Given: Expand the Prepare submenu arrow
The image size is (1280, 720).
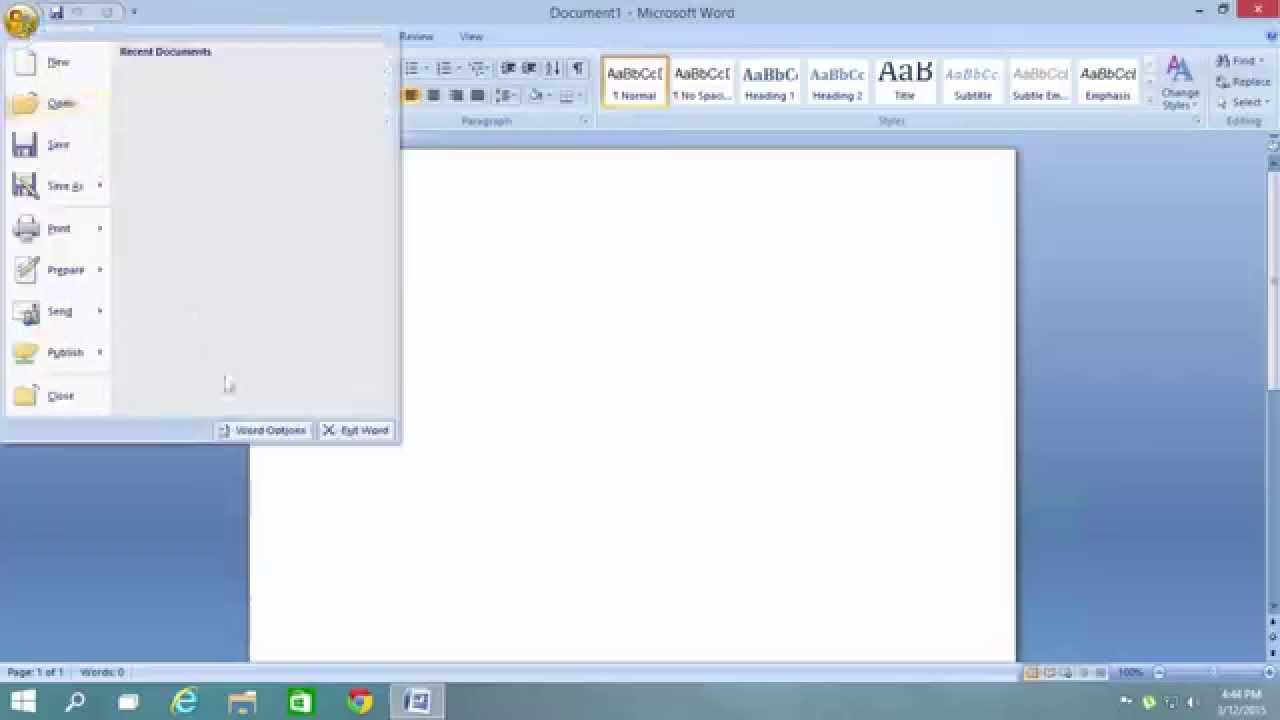Looking at the screenshot, I should coord(100,270).
